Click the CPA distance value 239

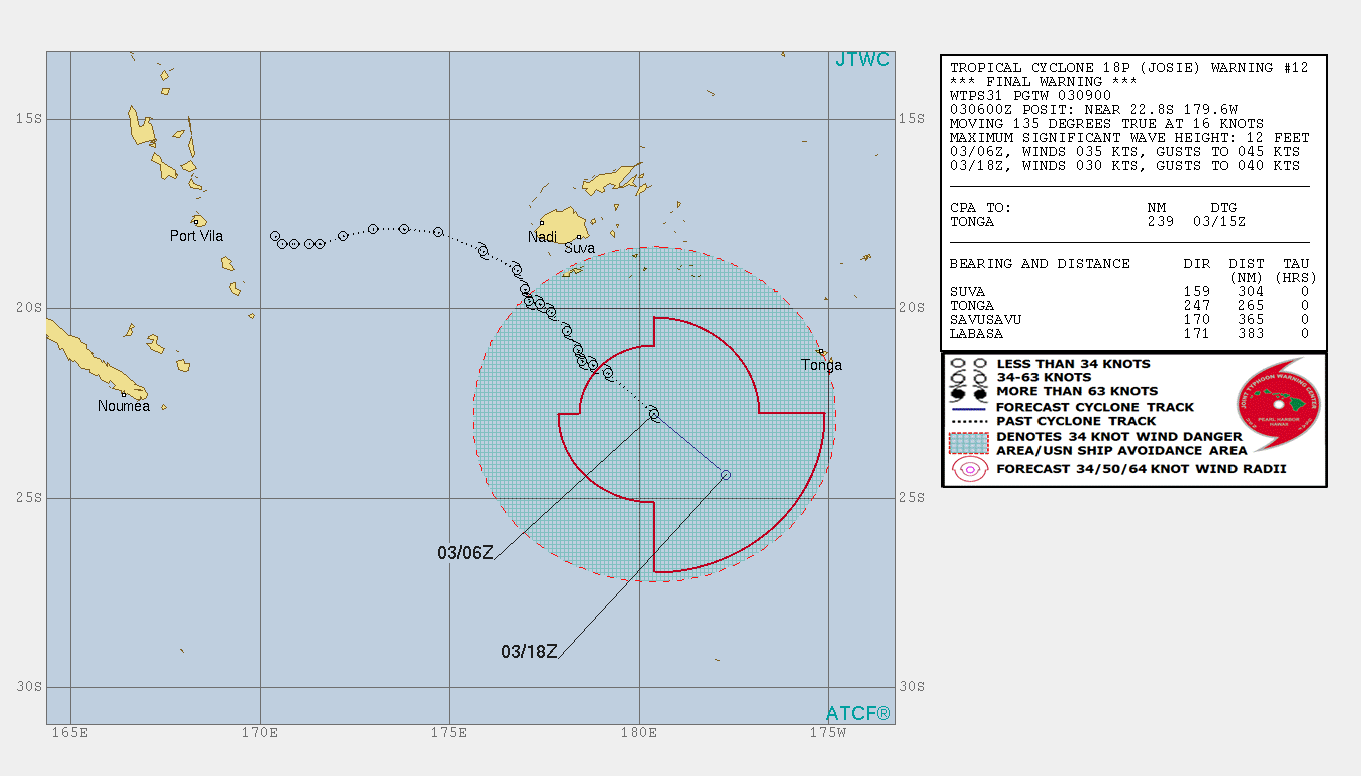(1160, 222)
